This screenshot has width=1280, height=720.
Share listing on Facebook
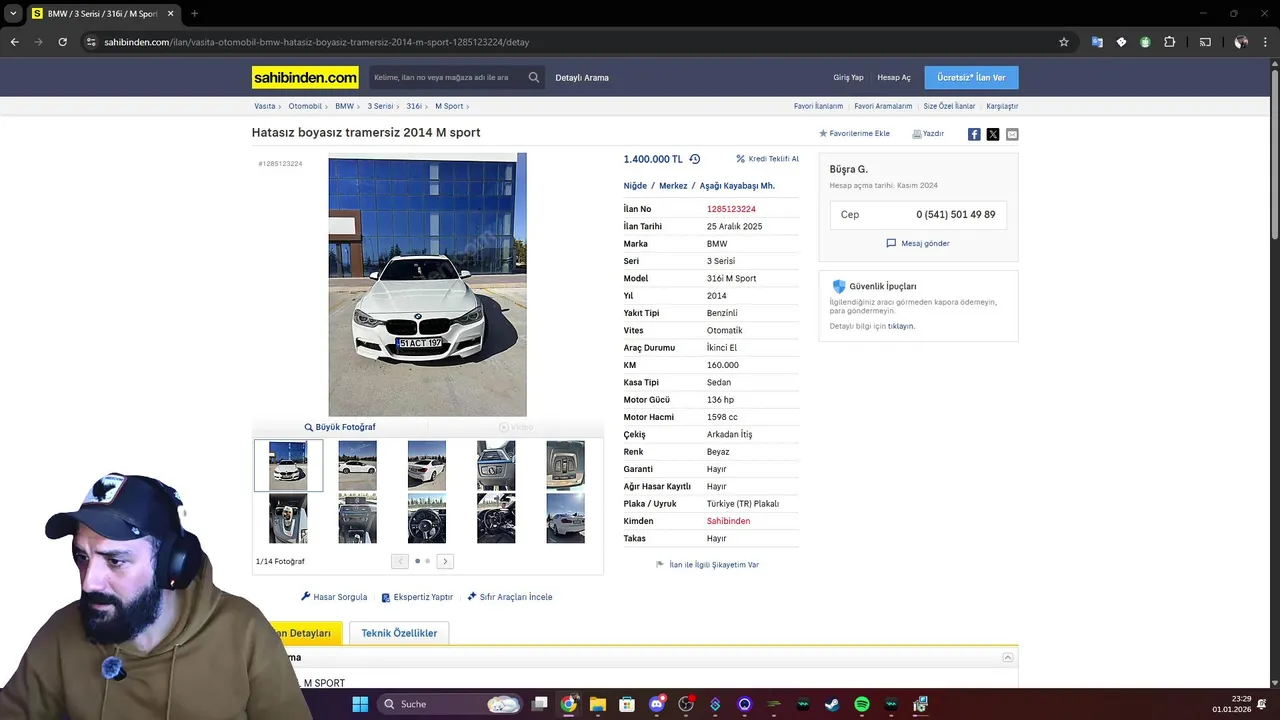point(974,134)
